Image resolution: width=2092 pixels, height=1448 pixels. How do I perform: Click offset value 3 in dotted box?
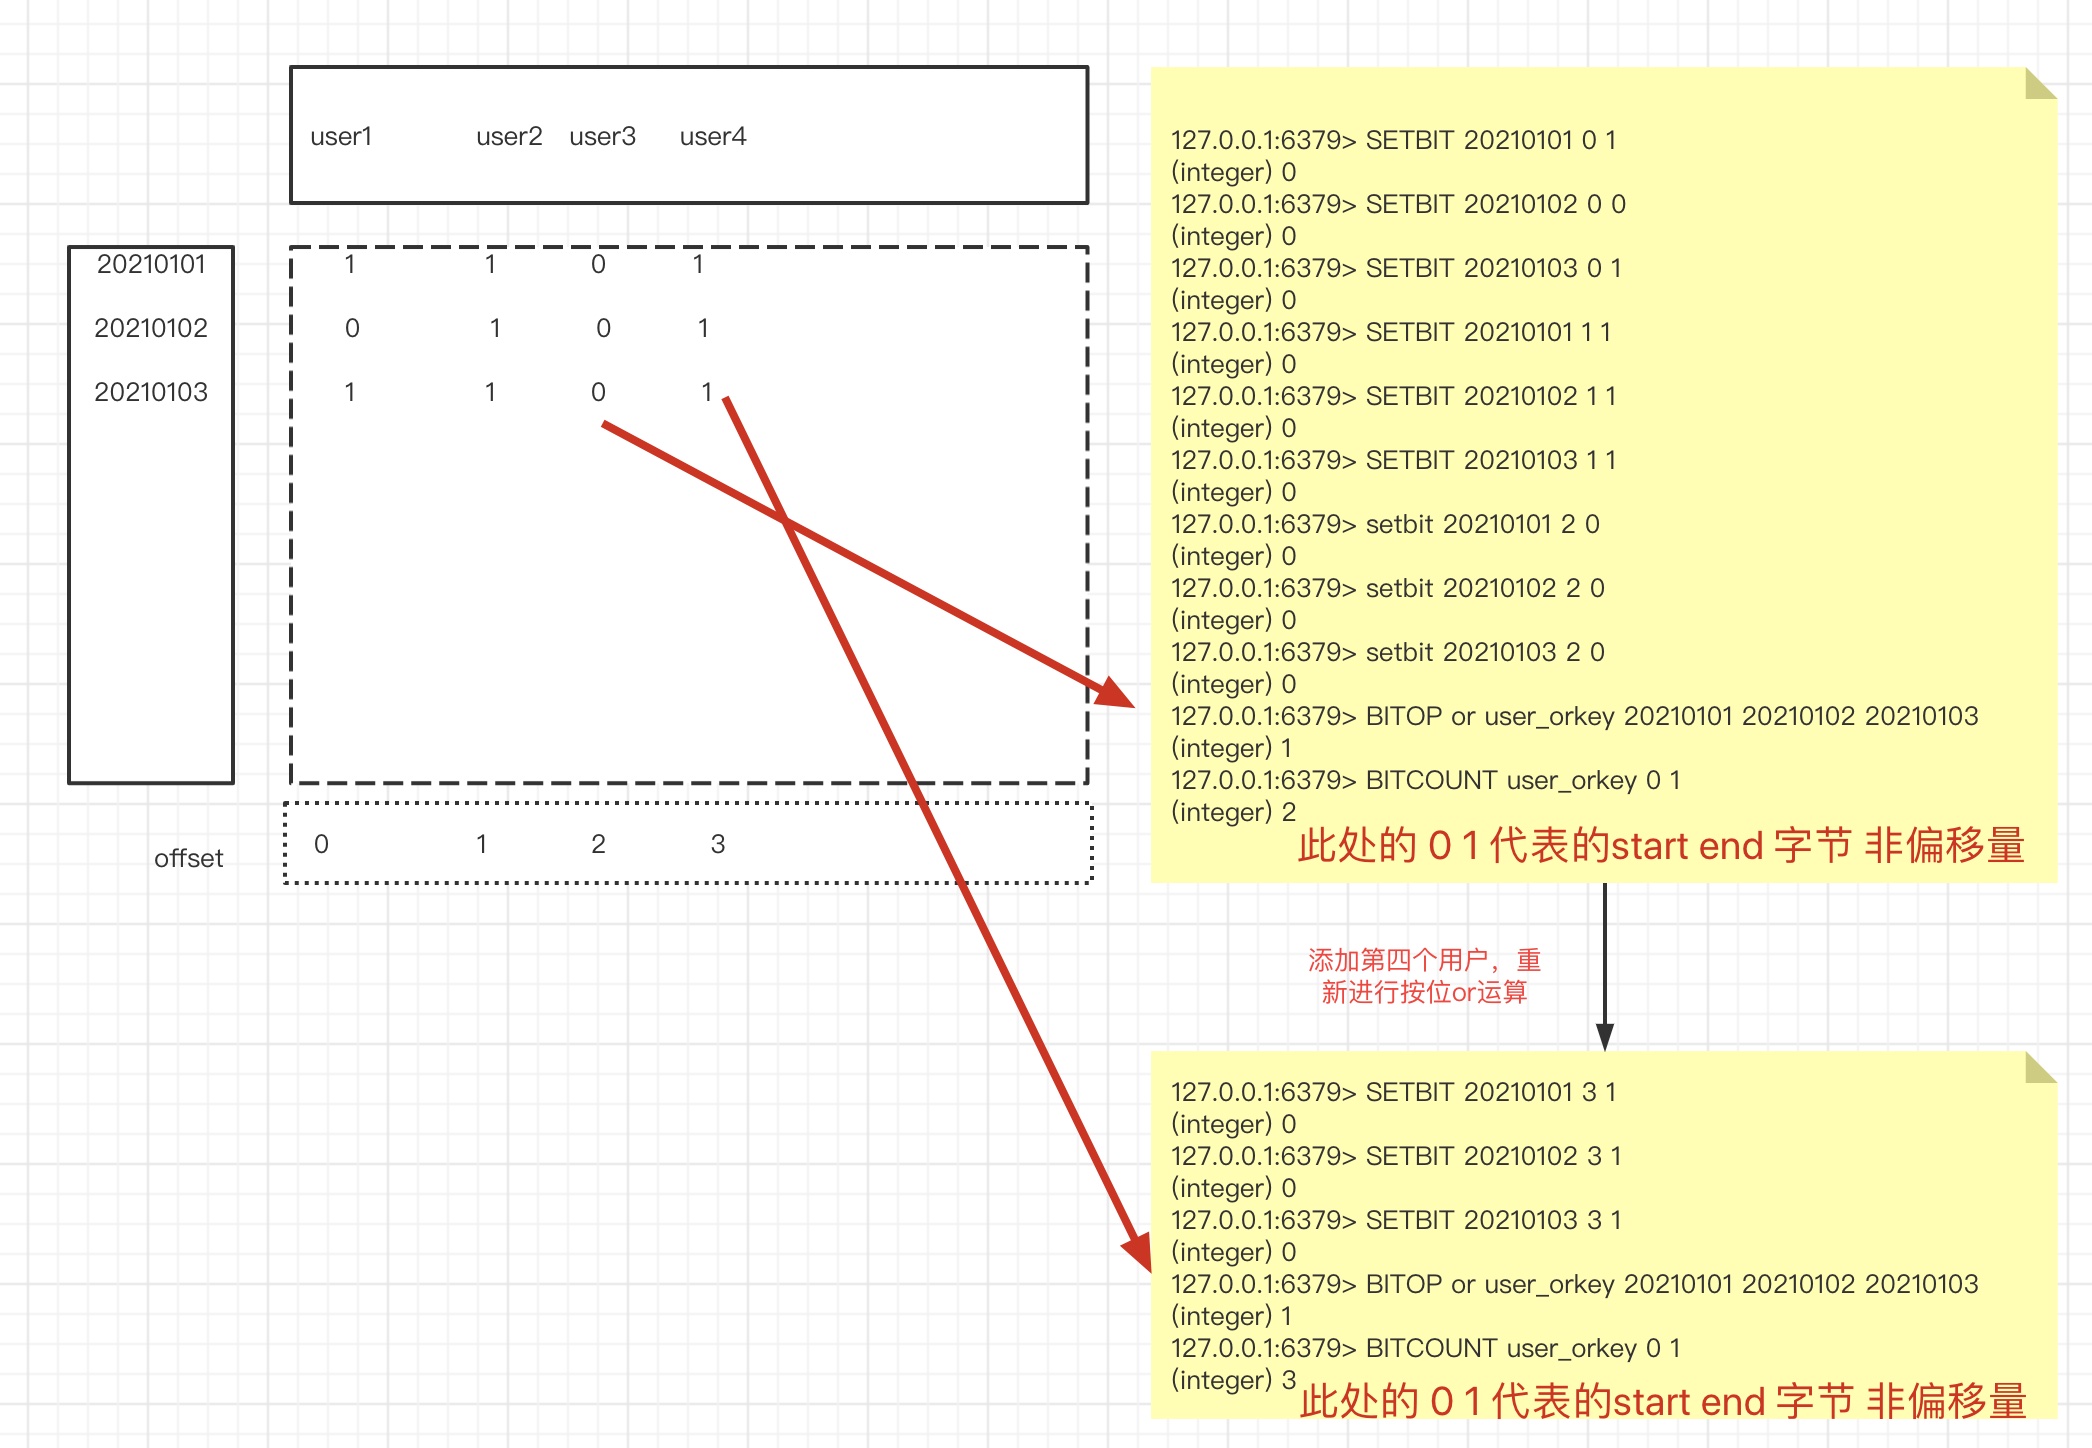tap(717, 844)
